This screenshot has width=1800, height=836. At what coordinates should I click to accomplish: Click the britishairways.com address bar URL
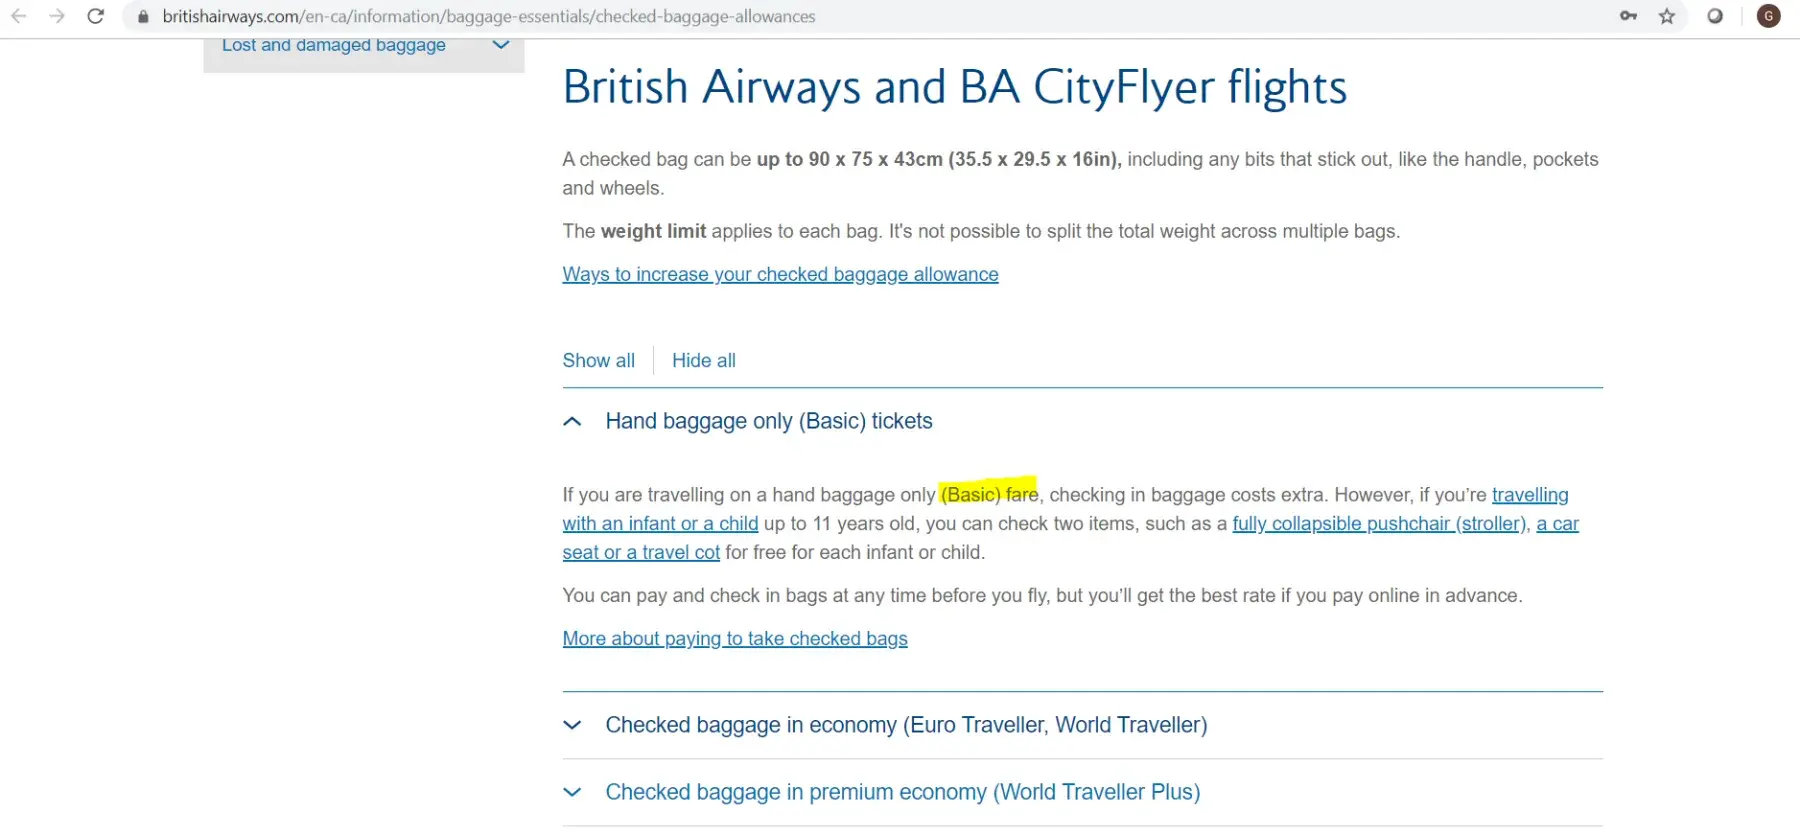489,17
